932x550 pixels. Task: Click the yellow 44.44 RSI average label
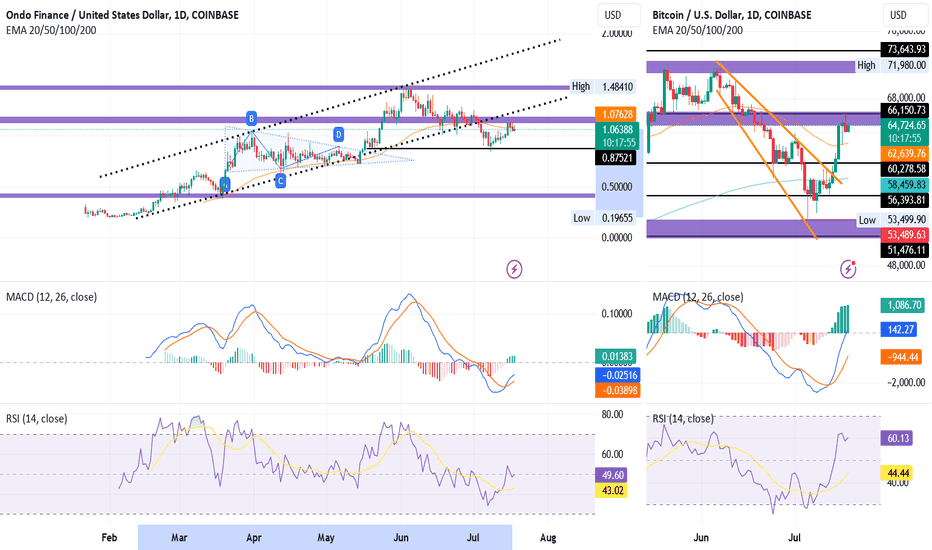click(x=898, y=473)
